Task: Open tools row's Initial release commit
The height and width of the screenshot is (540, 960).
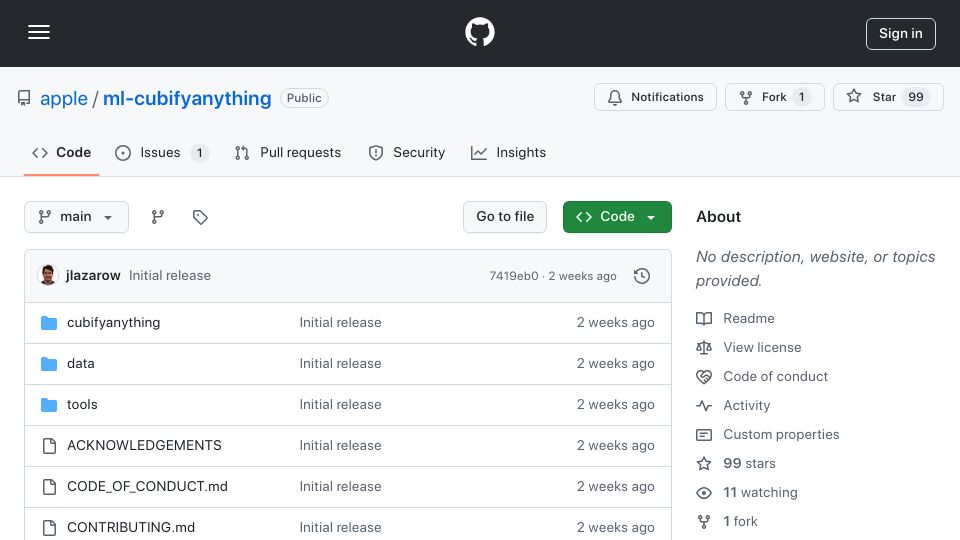Action: 340,405
